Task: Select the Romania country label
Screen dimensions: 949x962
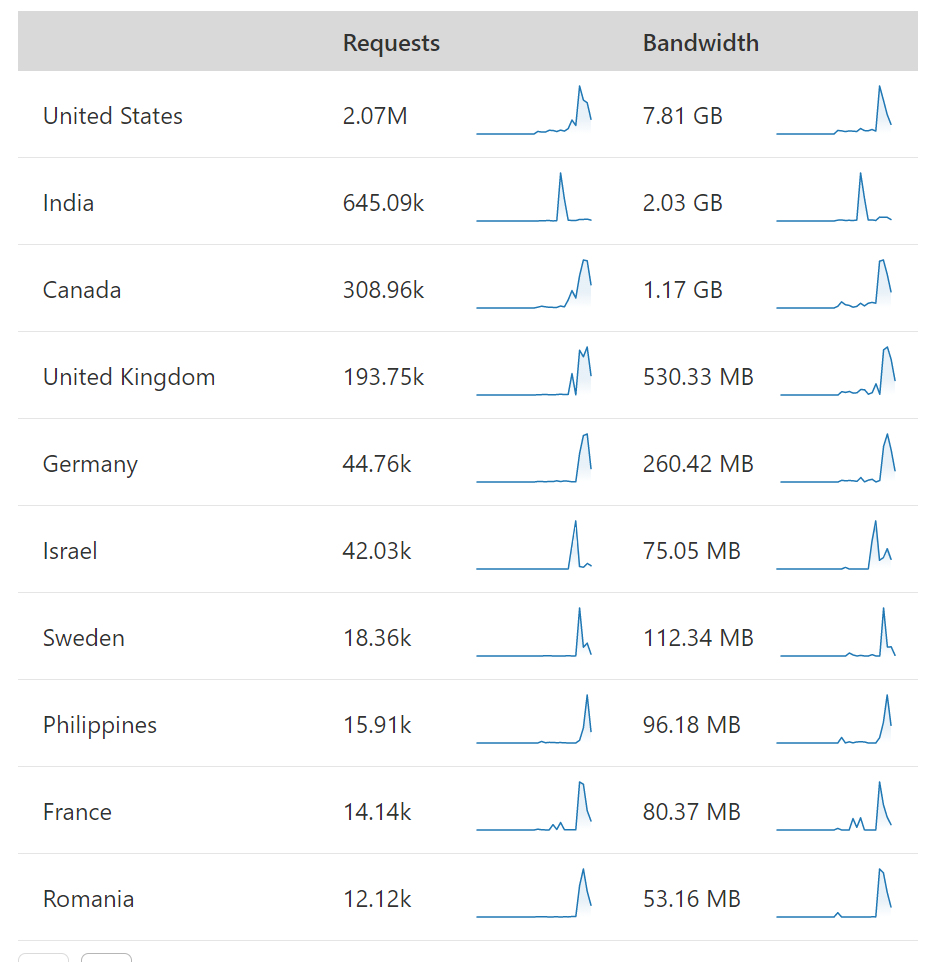Action: click(x=88, y=899)
